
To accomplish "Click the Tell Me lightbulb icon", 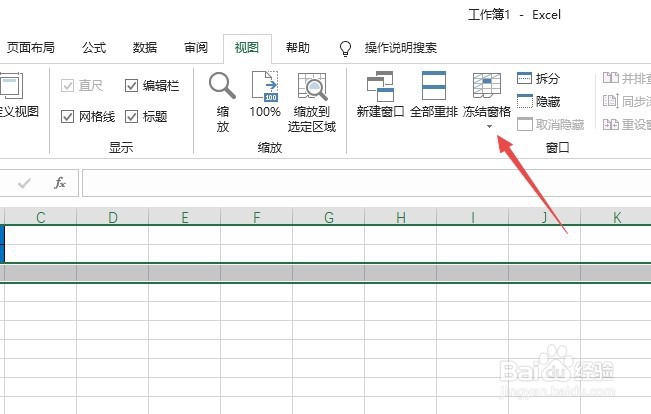I will (x=345, y=49).
